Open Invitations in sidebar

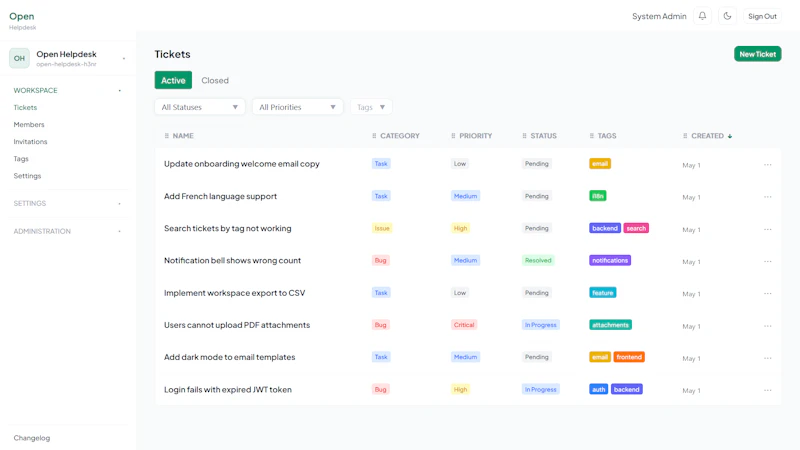click(31, 142)
